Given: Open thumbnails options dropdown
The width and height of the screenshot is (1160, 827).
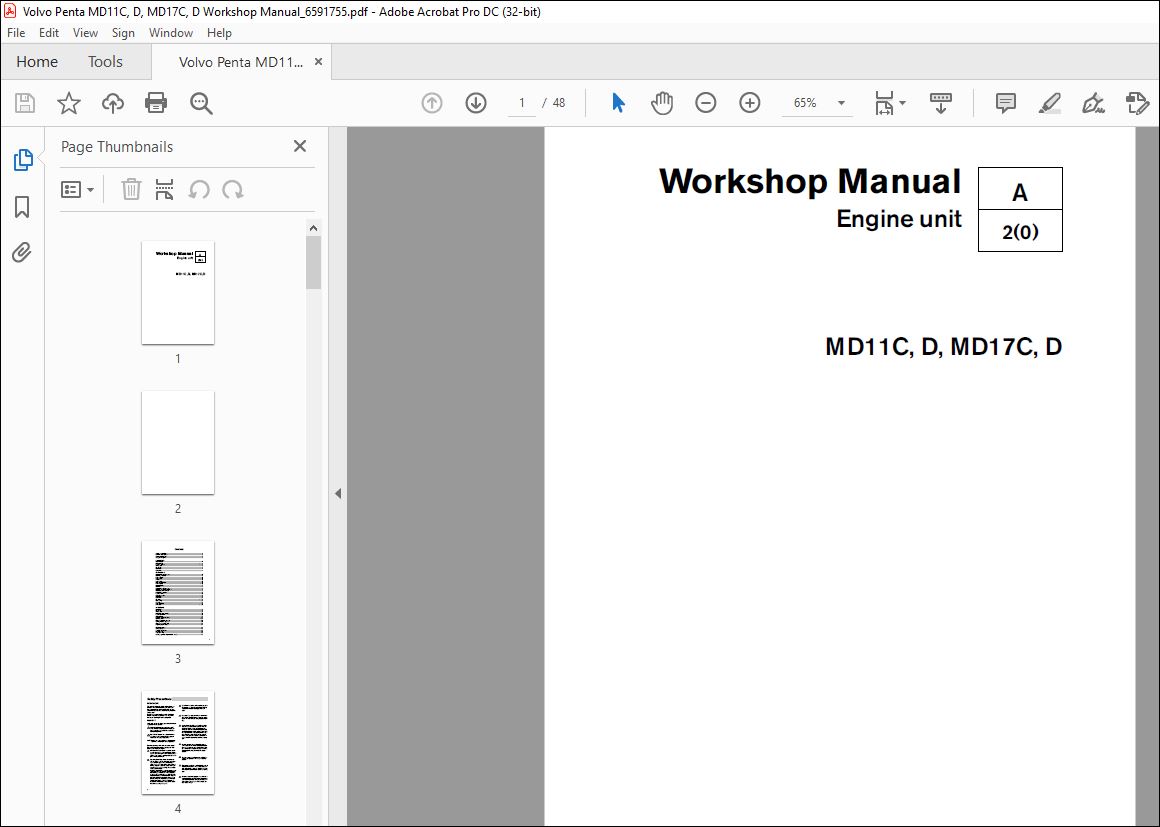Looking at the screenshot, I should (x=78, y=190).
